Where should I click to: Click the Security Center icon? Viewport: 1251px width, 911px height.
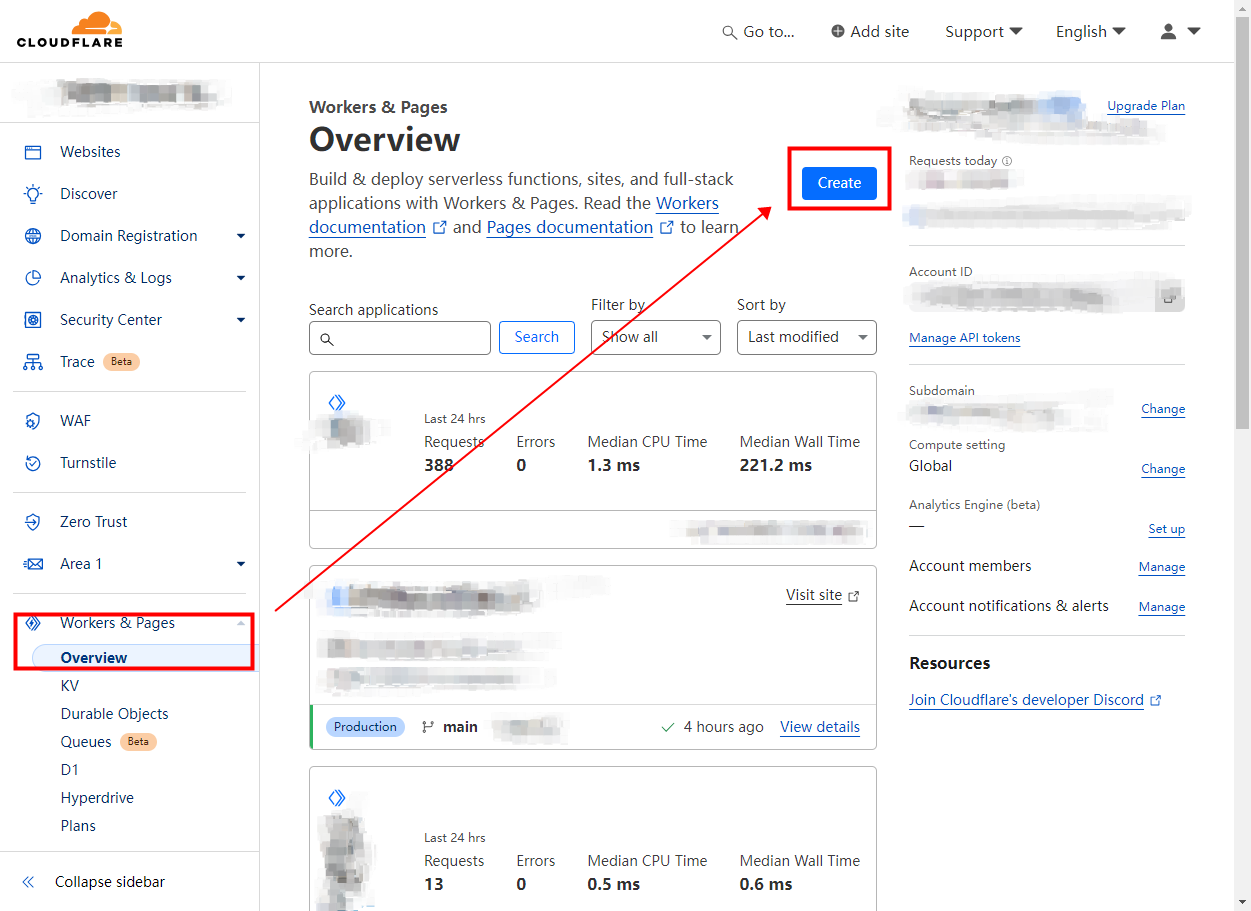33,320
